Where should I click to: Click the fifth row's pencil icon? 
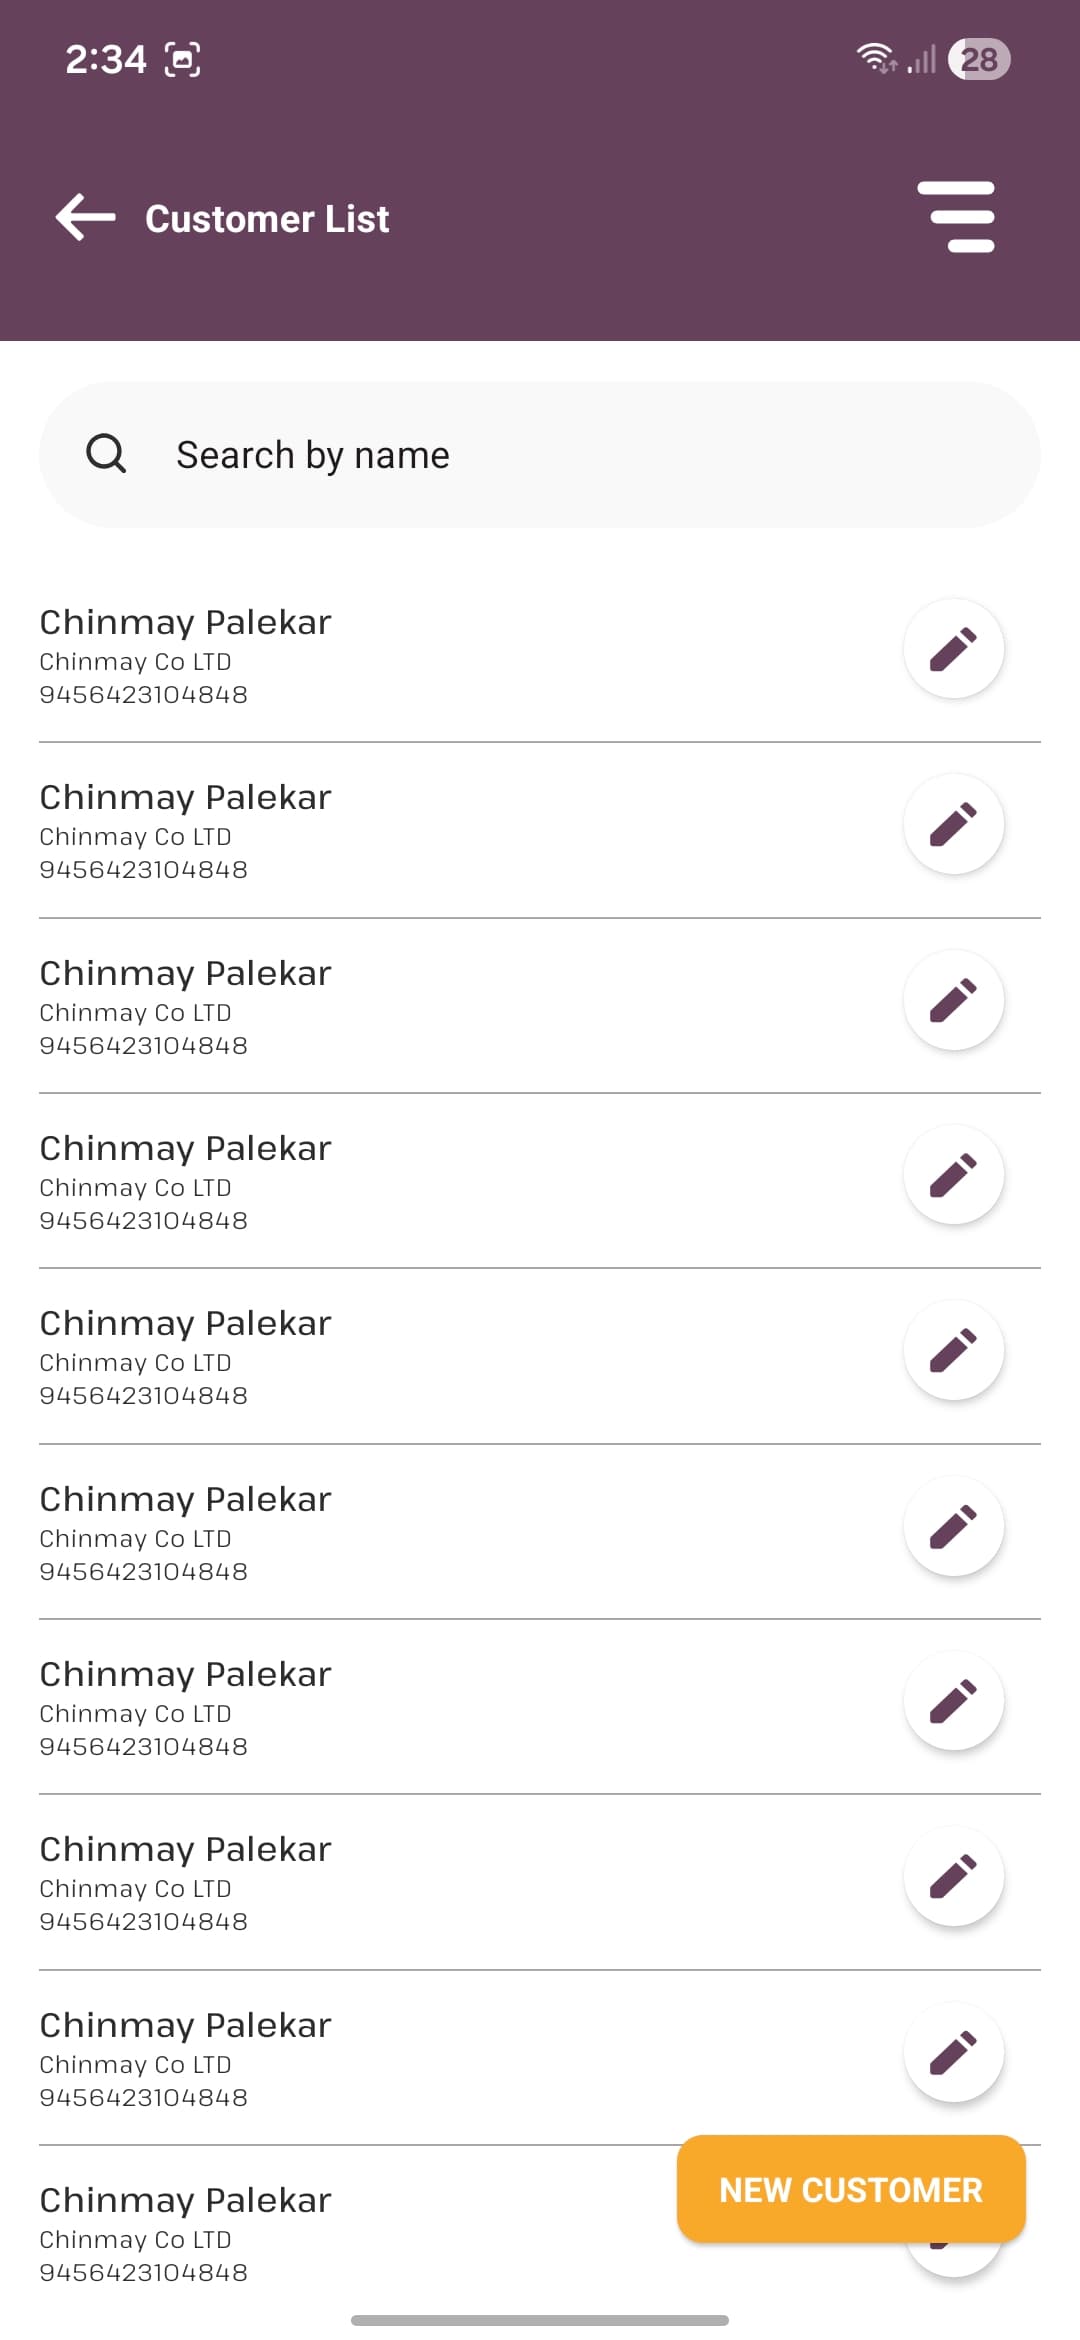(x=953, y=1350)
